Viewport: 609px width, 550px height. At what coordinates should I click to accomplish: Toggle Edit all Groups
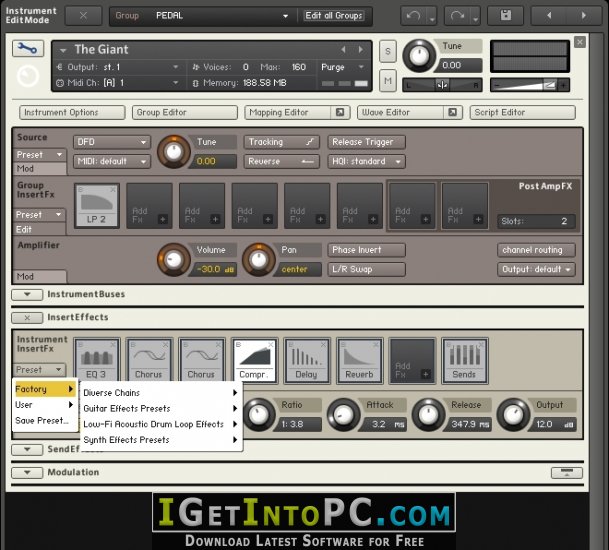[x=334, y=16]
